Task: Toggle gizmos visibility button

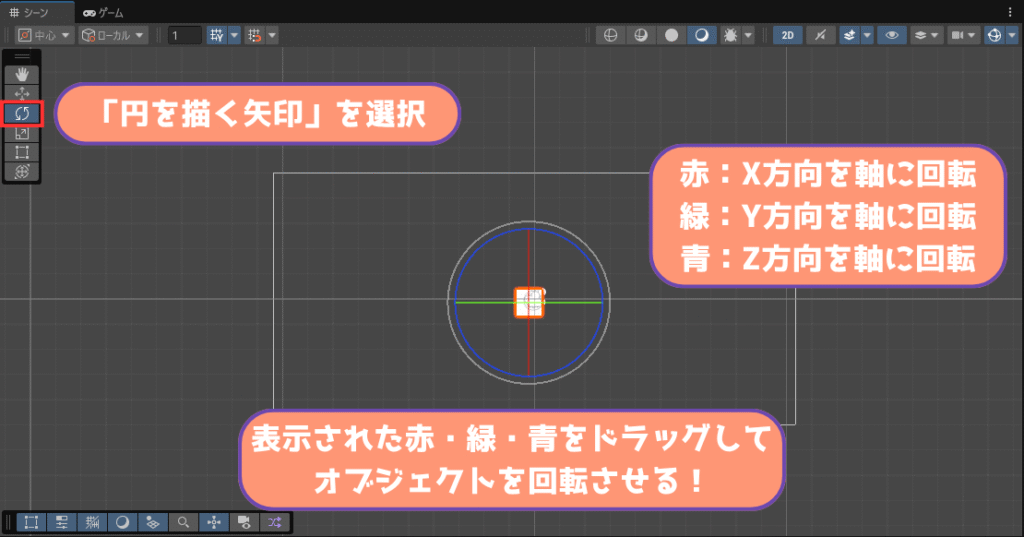Action: coord(994,35)
